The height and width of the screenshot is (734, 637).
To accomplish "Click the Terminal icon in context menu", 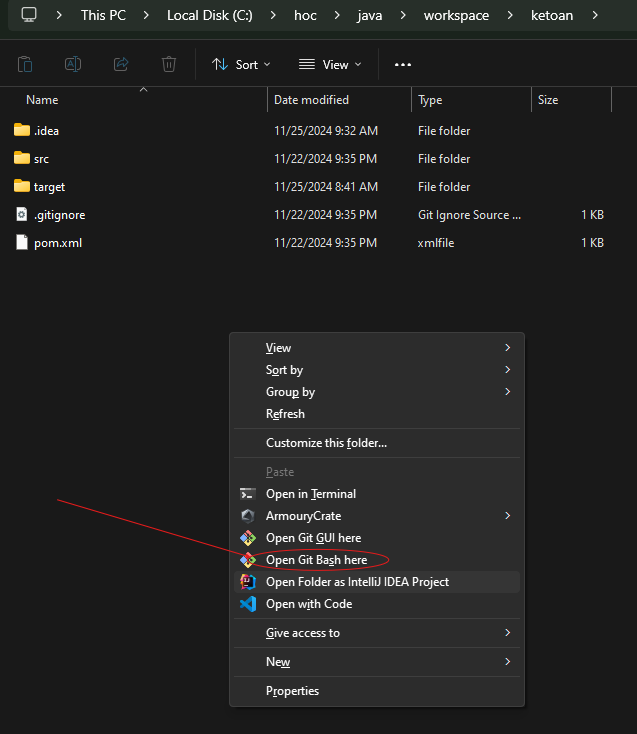I will pos(248,494).
